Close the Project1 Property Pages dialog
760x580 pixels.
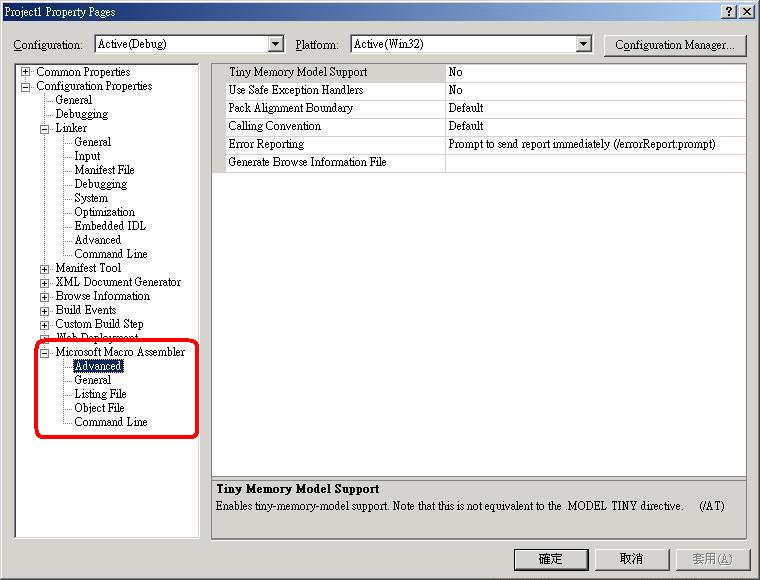[747, 12]
